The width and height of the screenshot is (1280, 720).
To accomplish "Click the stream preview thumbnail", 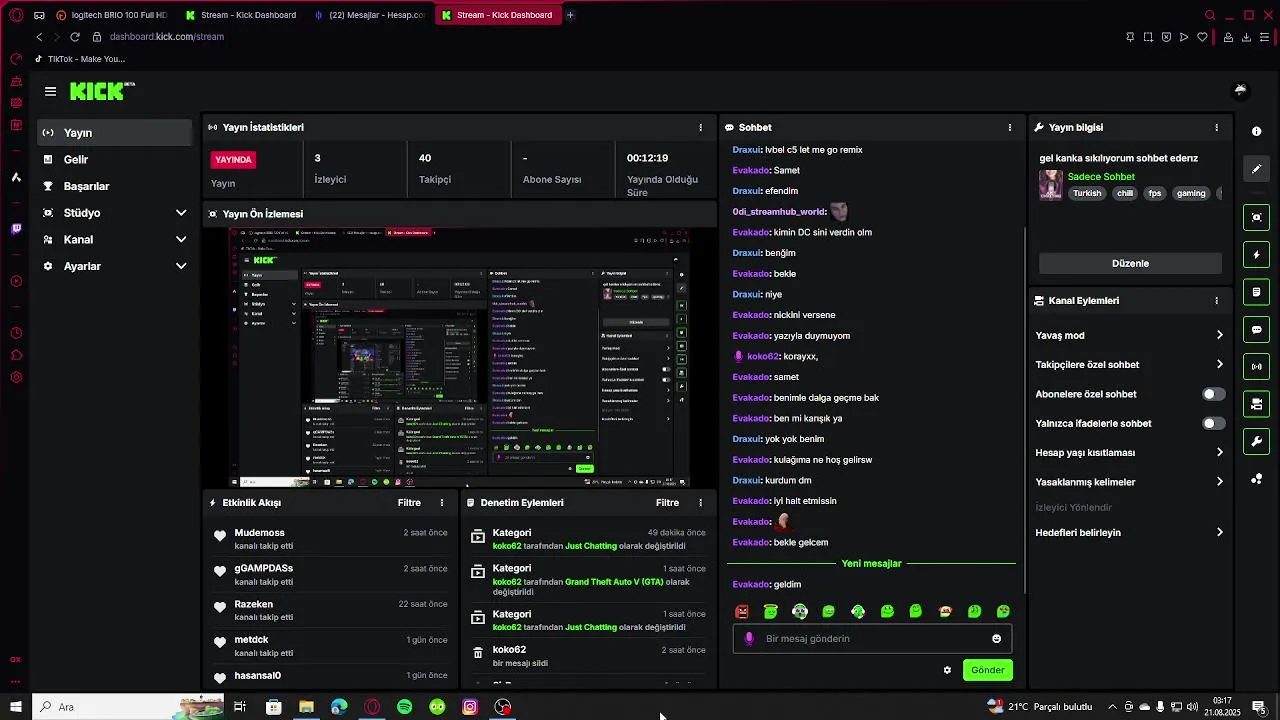I will click(460, 358).
